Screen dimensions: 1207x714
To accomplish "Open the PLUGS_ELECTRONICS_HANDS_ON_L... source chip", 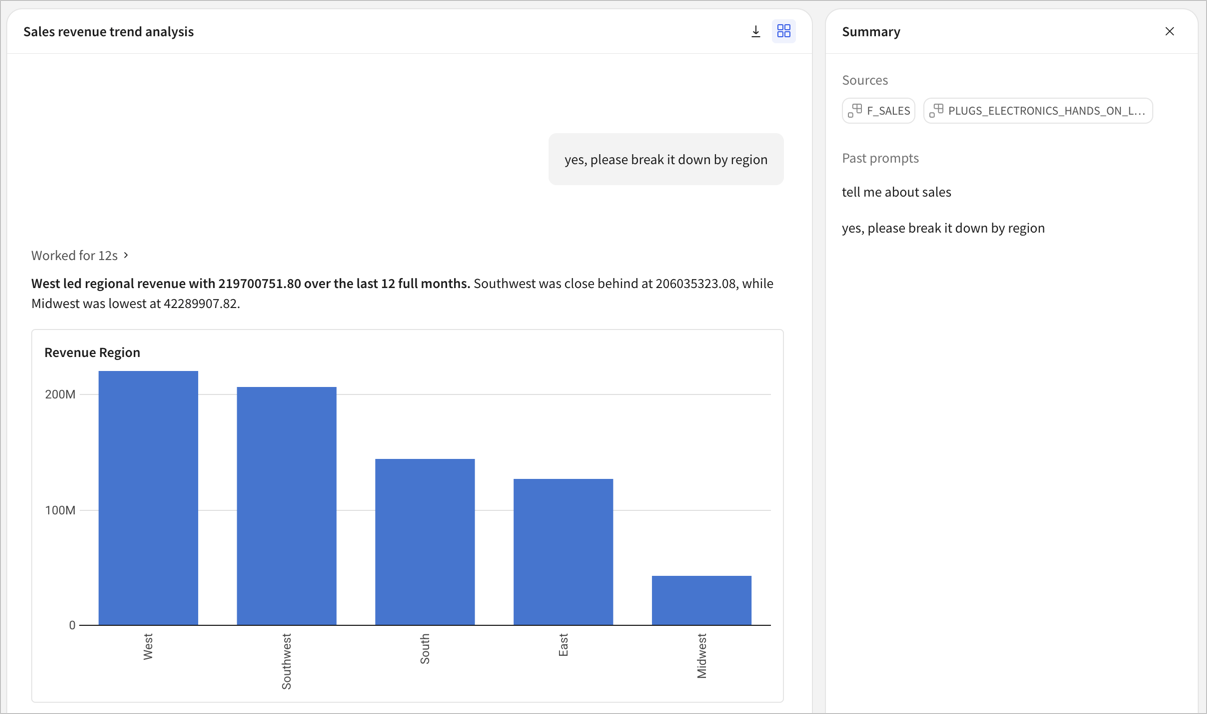I will 1038,111.
